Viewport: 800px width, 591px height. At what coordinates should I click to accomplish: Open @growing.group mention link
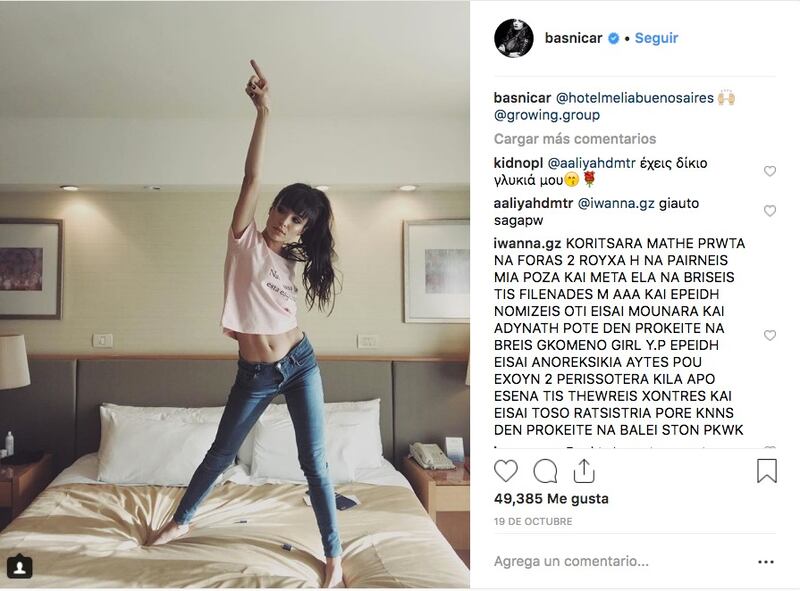546,115
